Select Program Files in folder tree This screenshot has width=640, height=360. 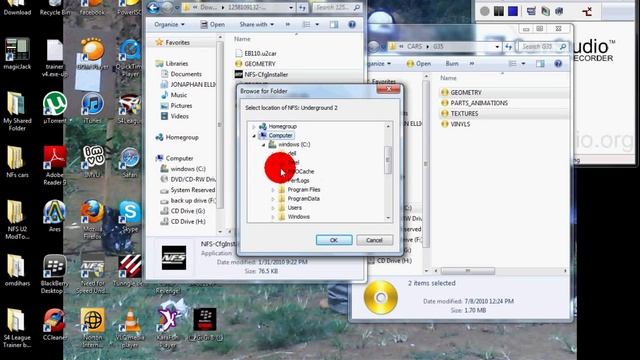coord(304,190)
